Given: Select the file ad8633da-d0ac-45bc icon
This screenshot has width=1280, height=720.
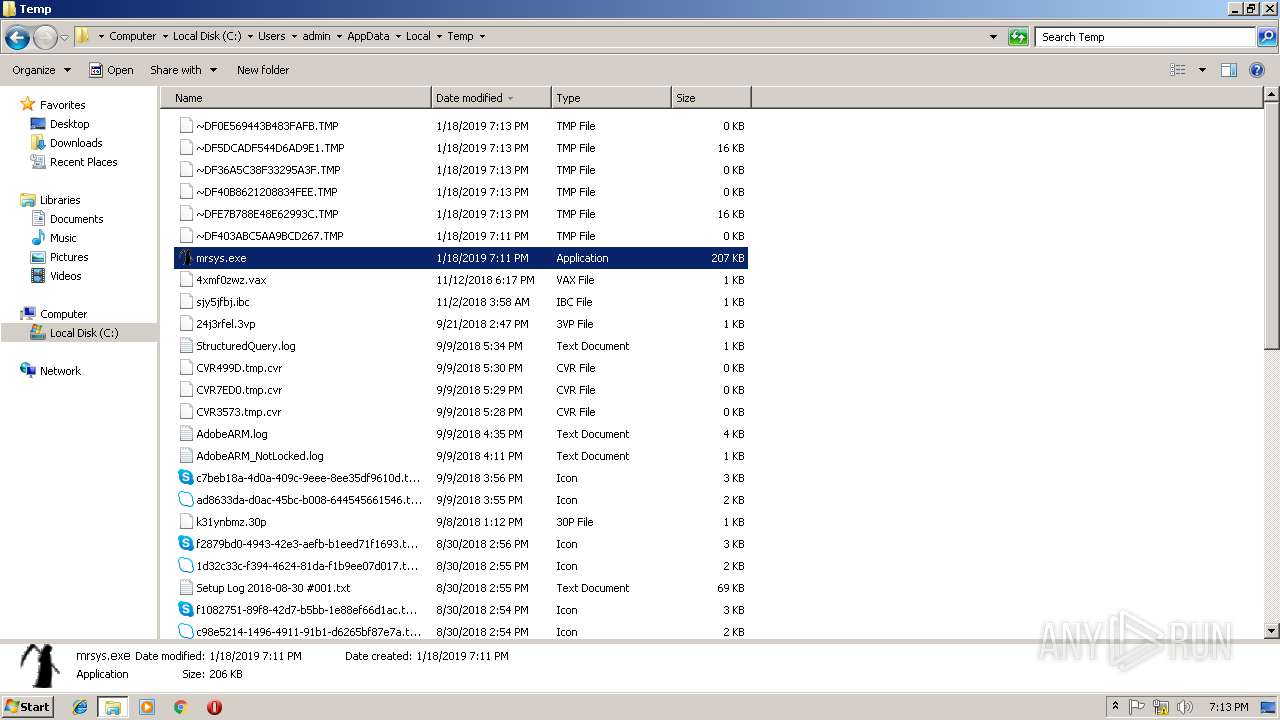Looking at the screenshot, I should coord(185,500).
